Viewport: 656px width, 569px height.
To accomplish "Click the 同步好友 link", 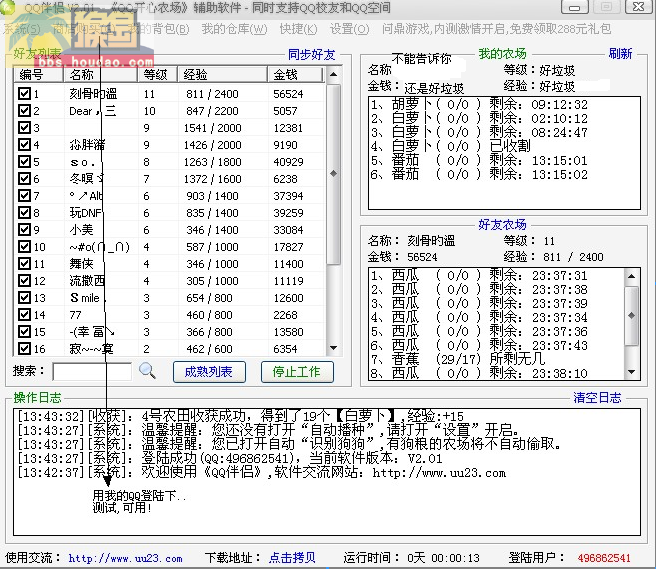I will pos(311,55).
